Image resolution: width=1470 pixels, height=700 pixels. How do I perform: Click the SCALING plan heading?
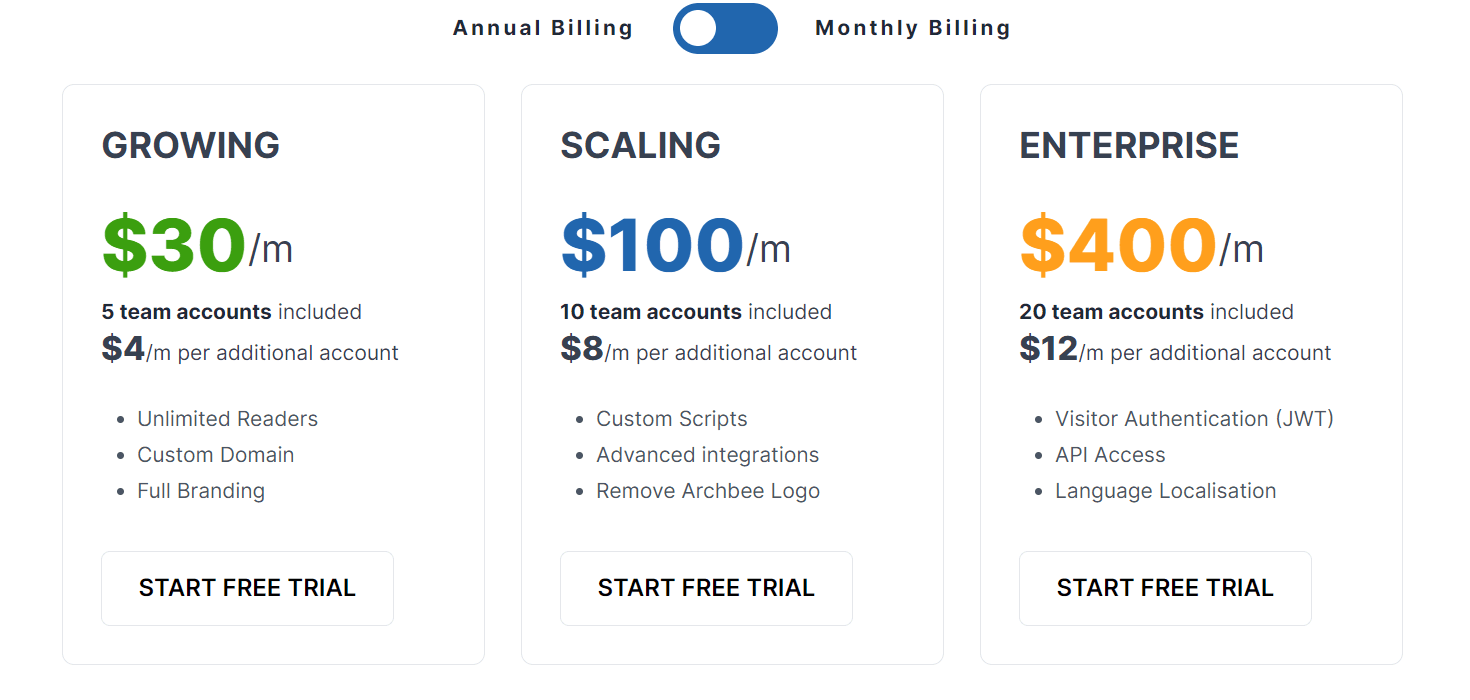tap(640, 146)
